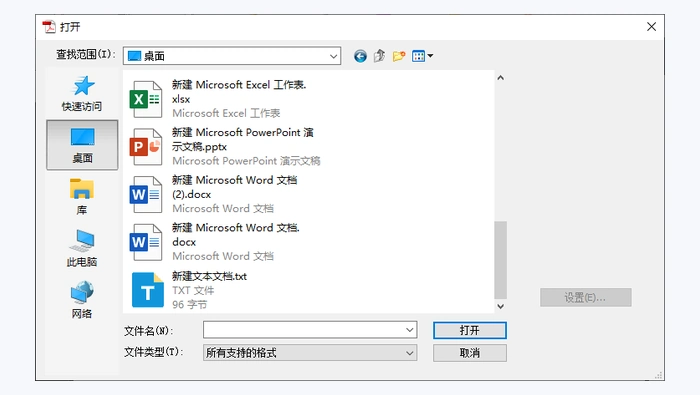The image size is (700, 395).
Task: Click the file list scroll up arrow
Action: pos(500,78)
